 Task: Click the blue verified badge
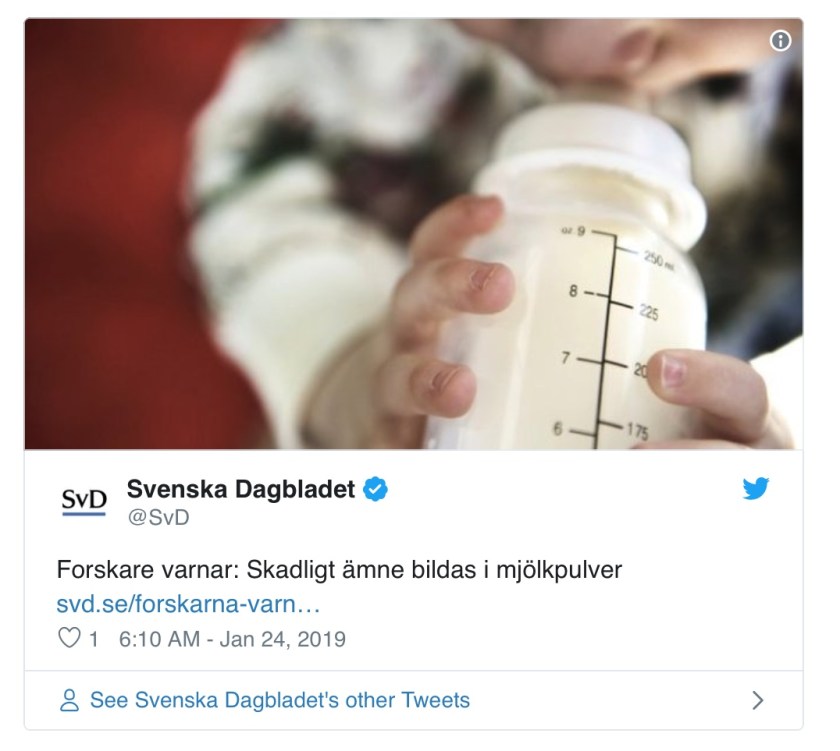tap(376, 489)
